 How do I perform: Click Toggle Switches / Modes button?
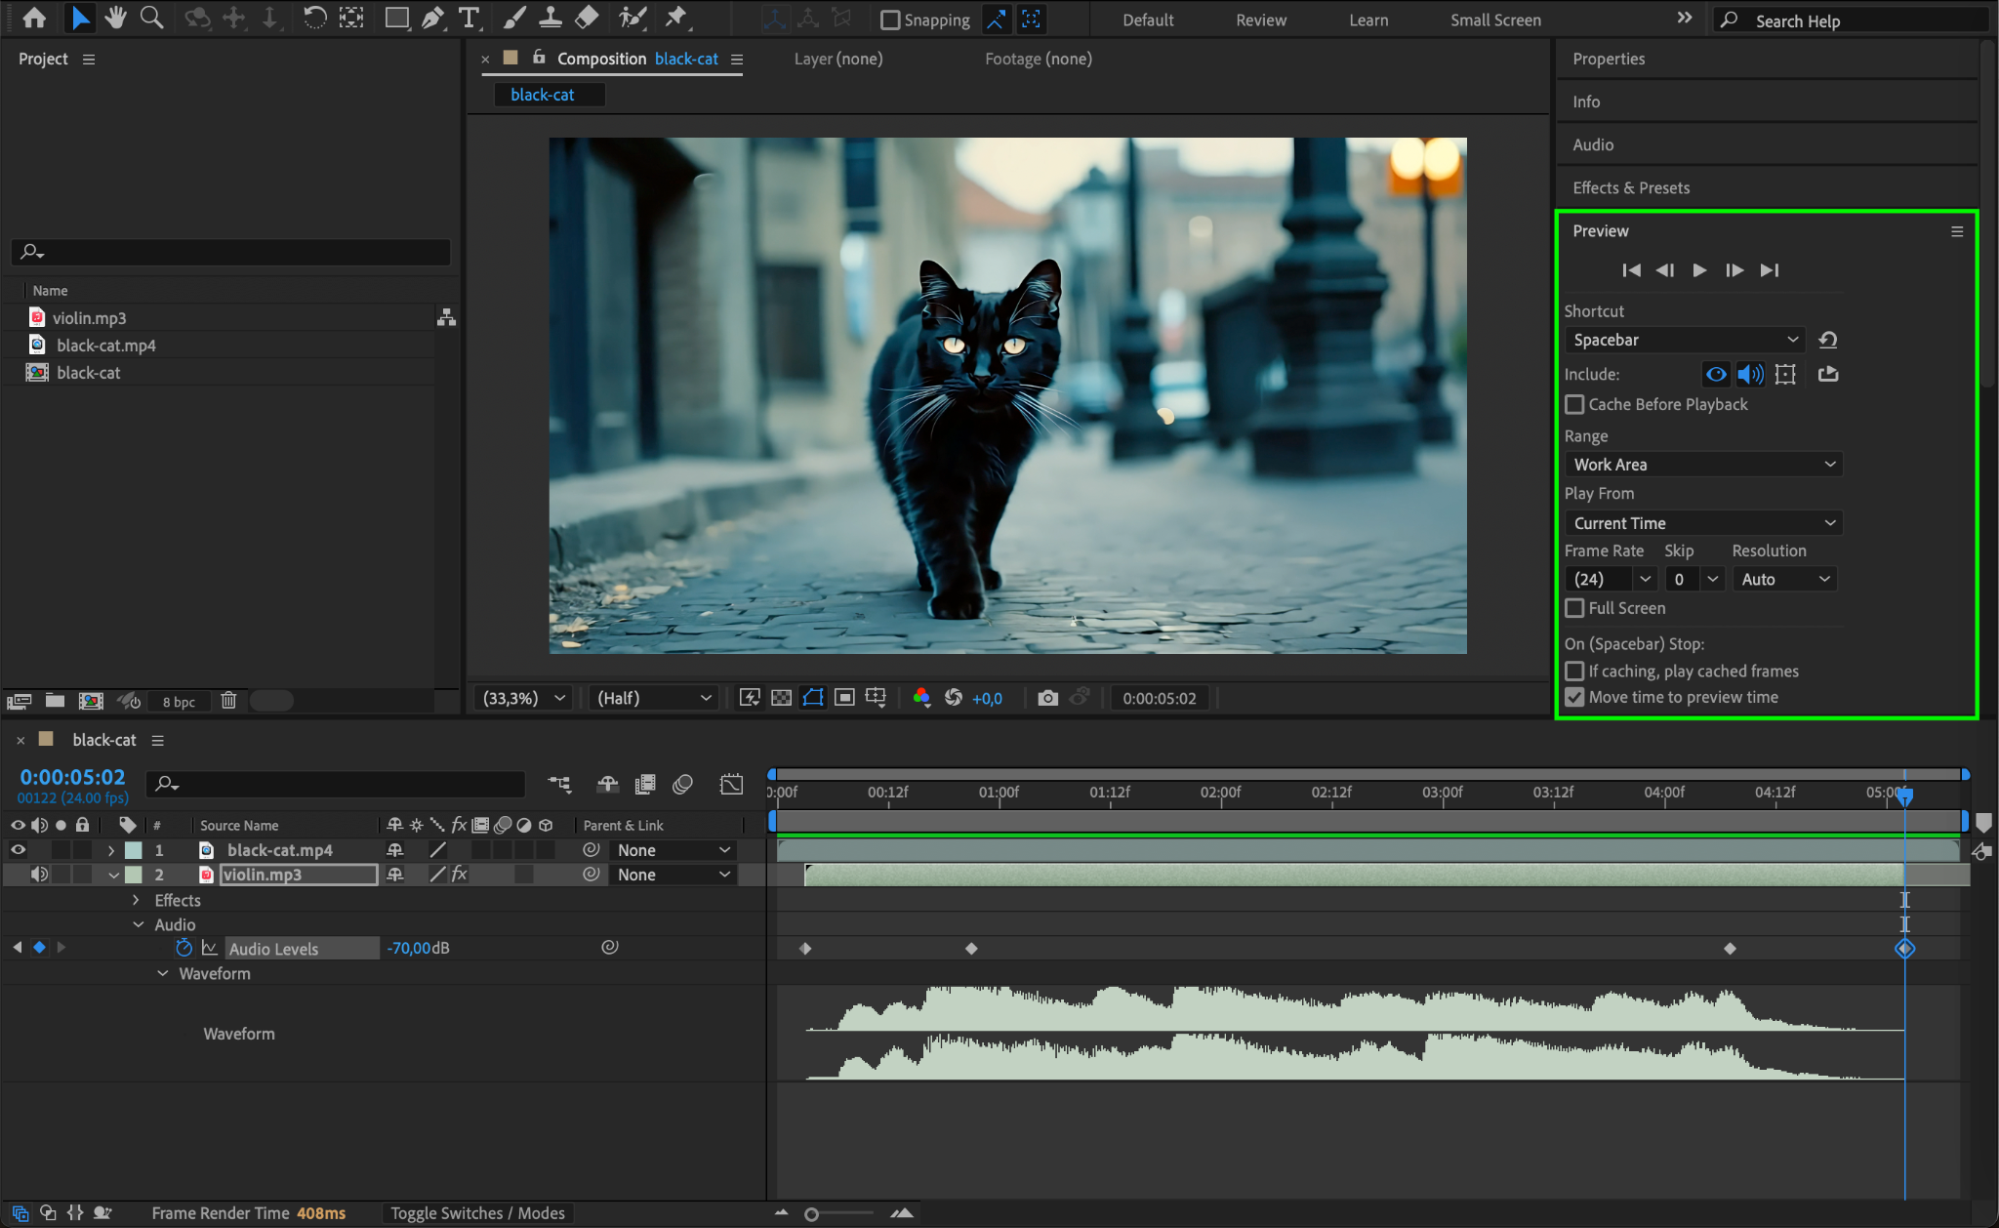477,1213
